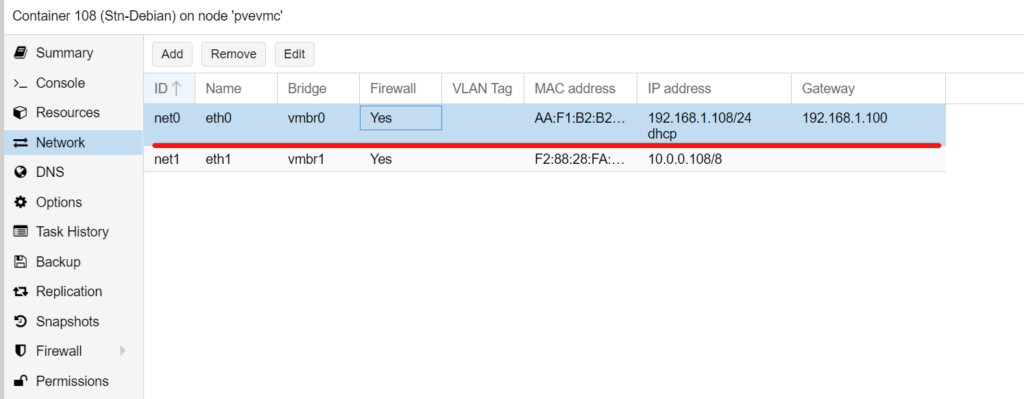
Task: Select the Task History list icon
Action: tap(20, 232)
